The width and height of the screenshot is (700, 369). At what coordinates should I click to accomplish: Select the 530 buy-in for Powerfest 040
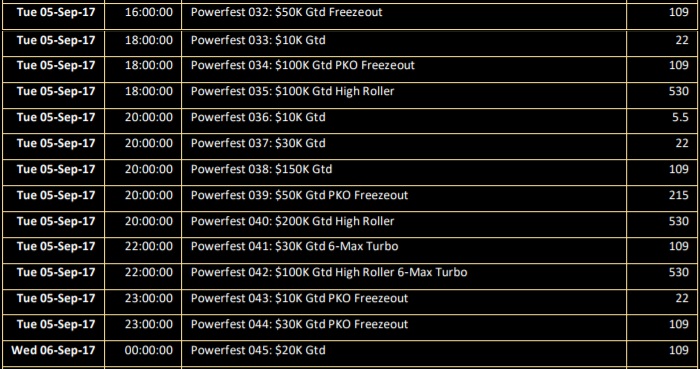coord(679,221)
